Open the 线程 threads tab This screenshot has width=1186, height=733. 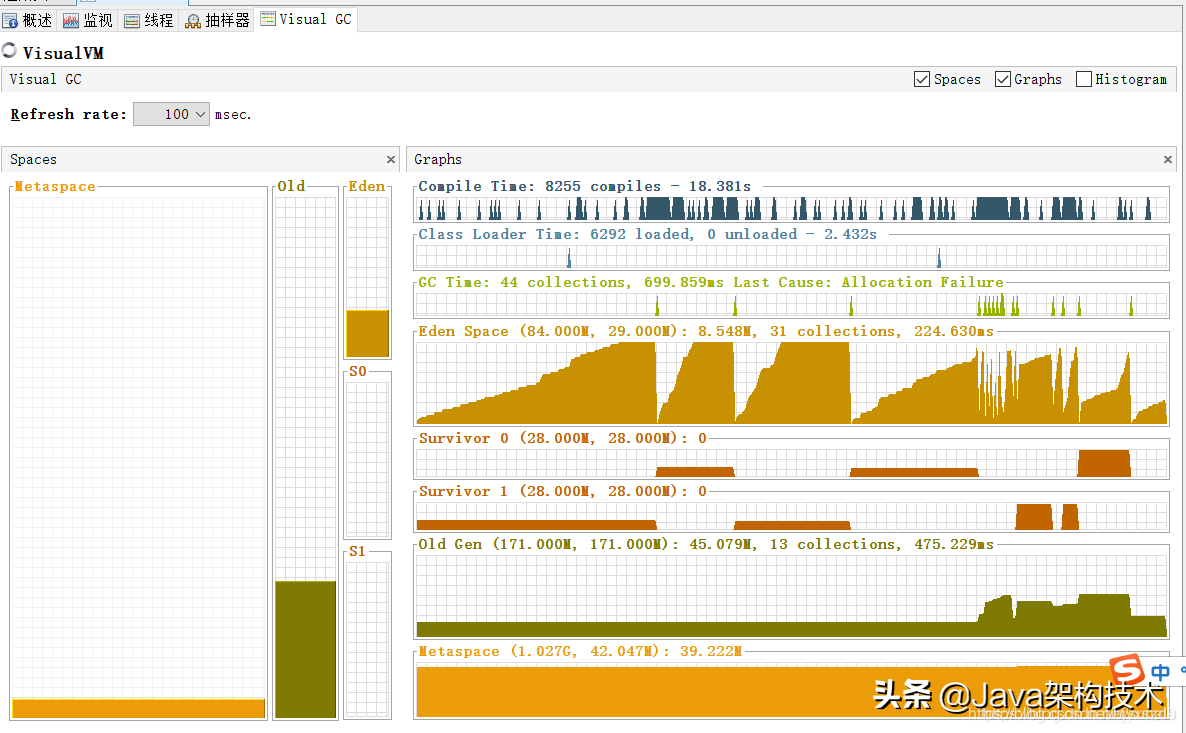tap(149, 20)
